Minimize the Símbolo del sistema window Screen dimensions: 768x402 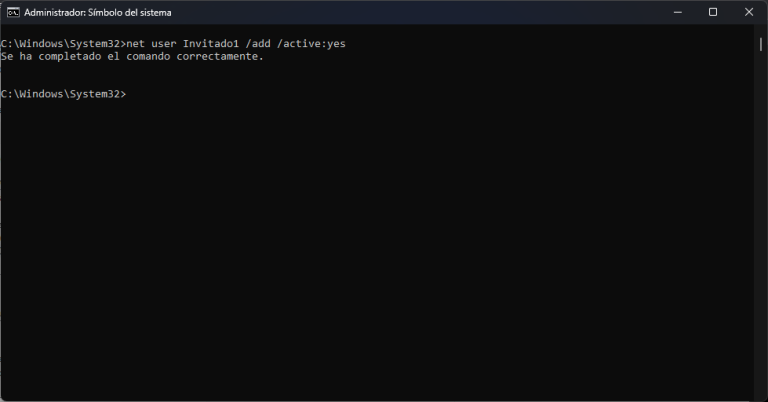(677, 12)
